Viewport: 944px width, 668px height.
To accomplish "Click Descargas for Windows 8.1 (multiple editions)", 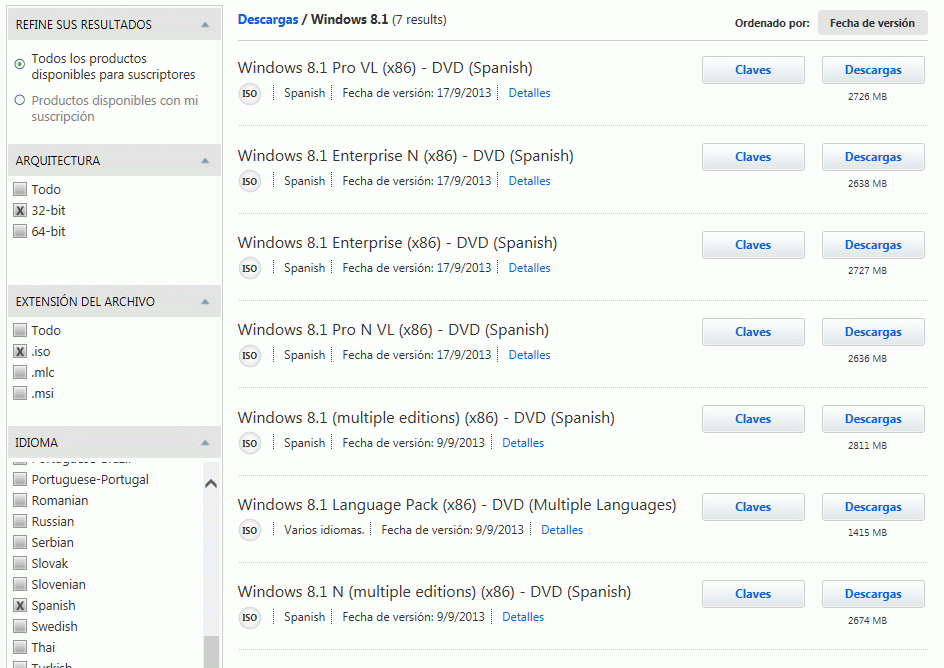I will coord(873,419).
